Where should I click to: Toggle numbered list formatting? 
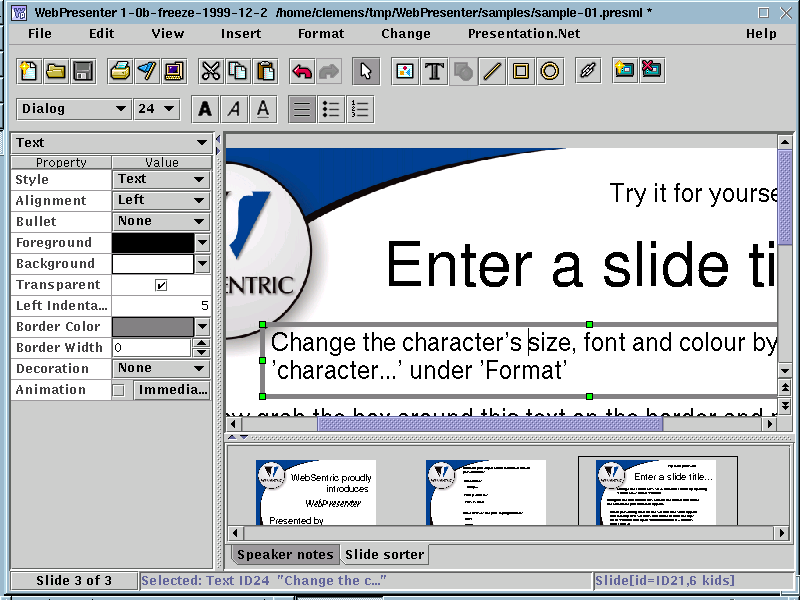click(x=360, y=109)
